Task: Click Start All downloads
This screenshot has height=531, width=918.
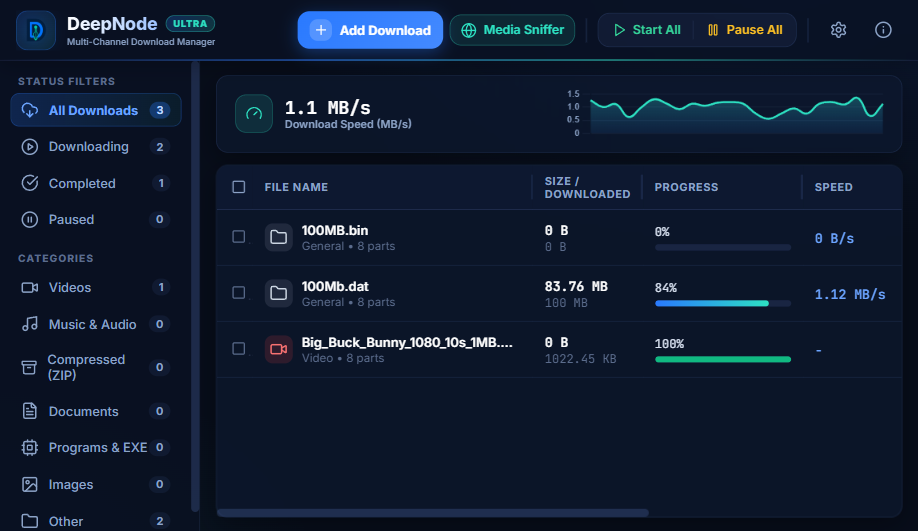Action: click(x=646, y=30)
